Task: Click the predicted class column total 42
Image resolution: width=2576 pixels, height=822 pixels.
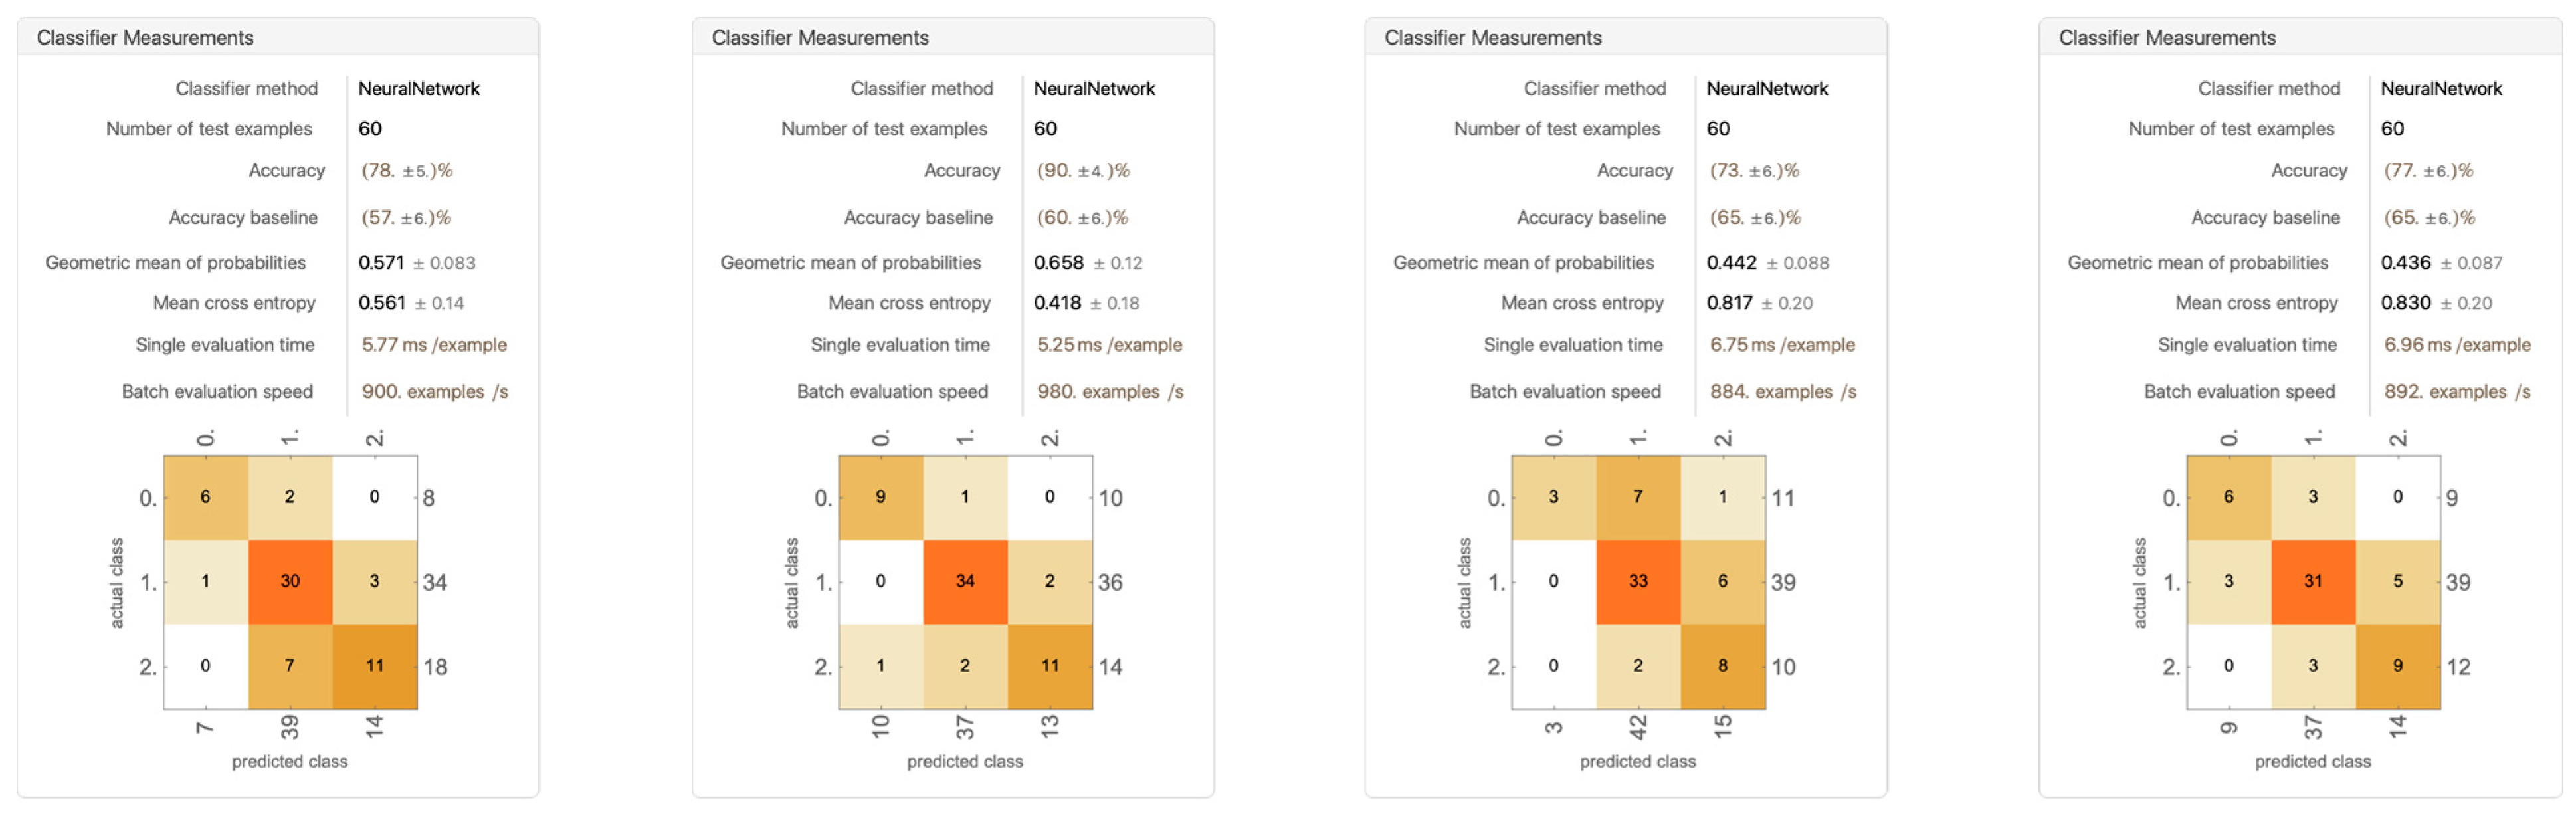Action: coord(1637,727)
